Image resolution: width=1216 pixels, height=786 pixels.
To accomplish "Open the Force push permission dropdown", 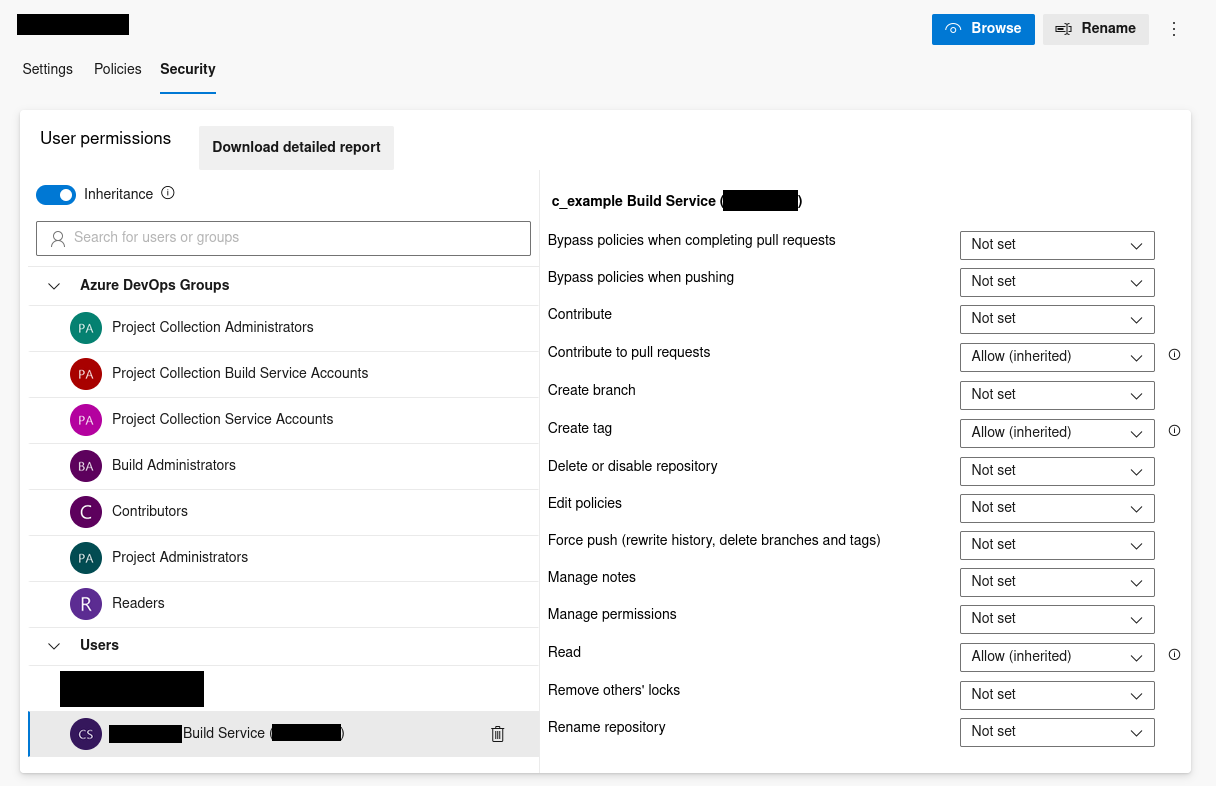I will [1056, 545].
